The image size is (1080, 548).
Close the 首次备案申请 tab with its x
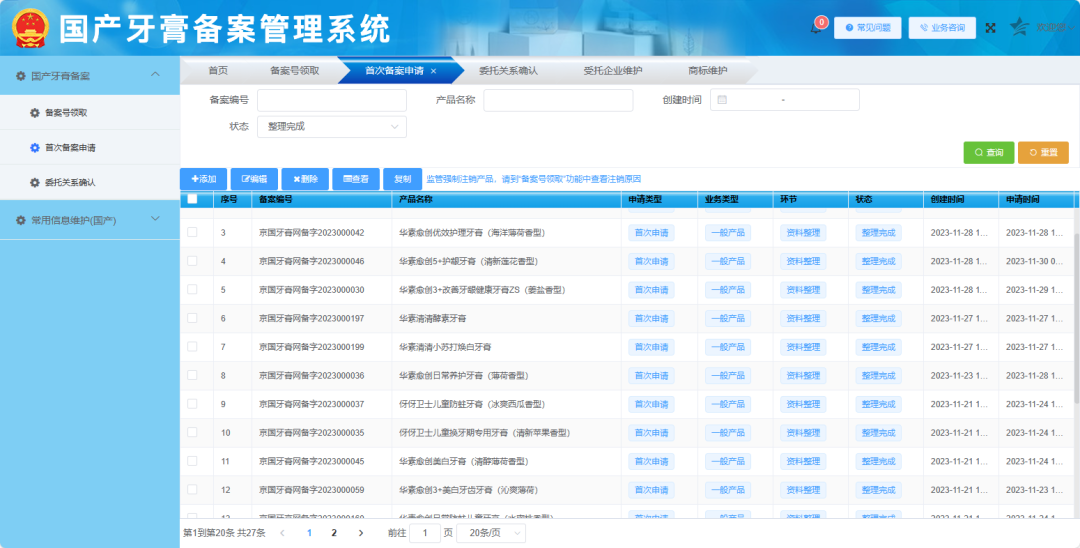(x=433, y=71)
